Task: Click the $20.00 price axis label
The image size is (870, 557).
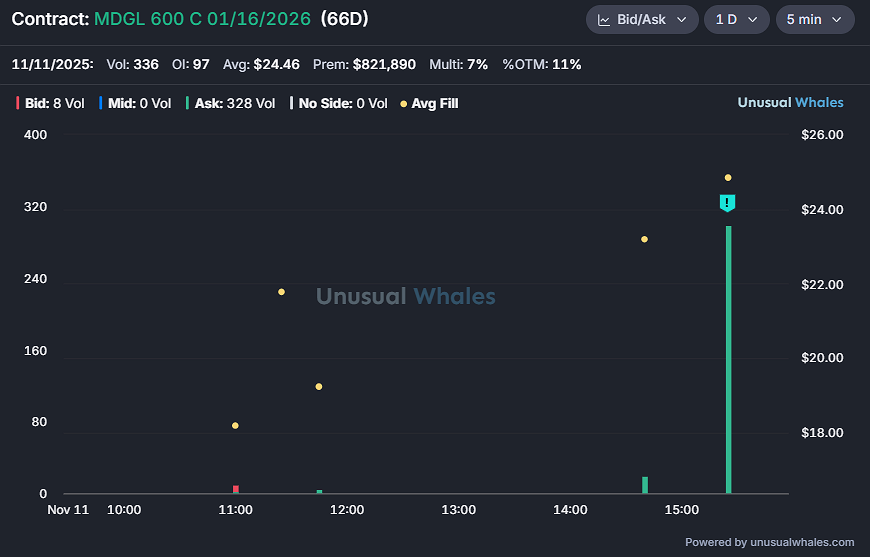Action: click(x=822, y=358)
